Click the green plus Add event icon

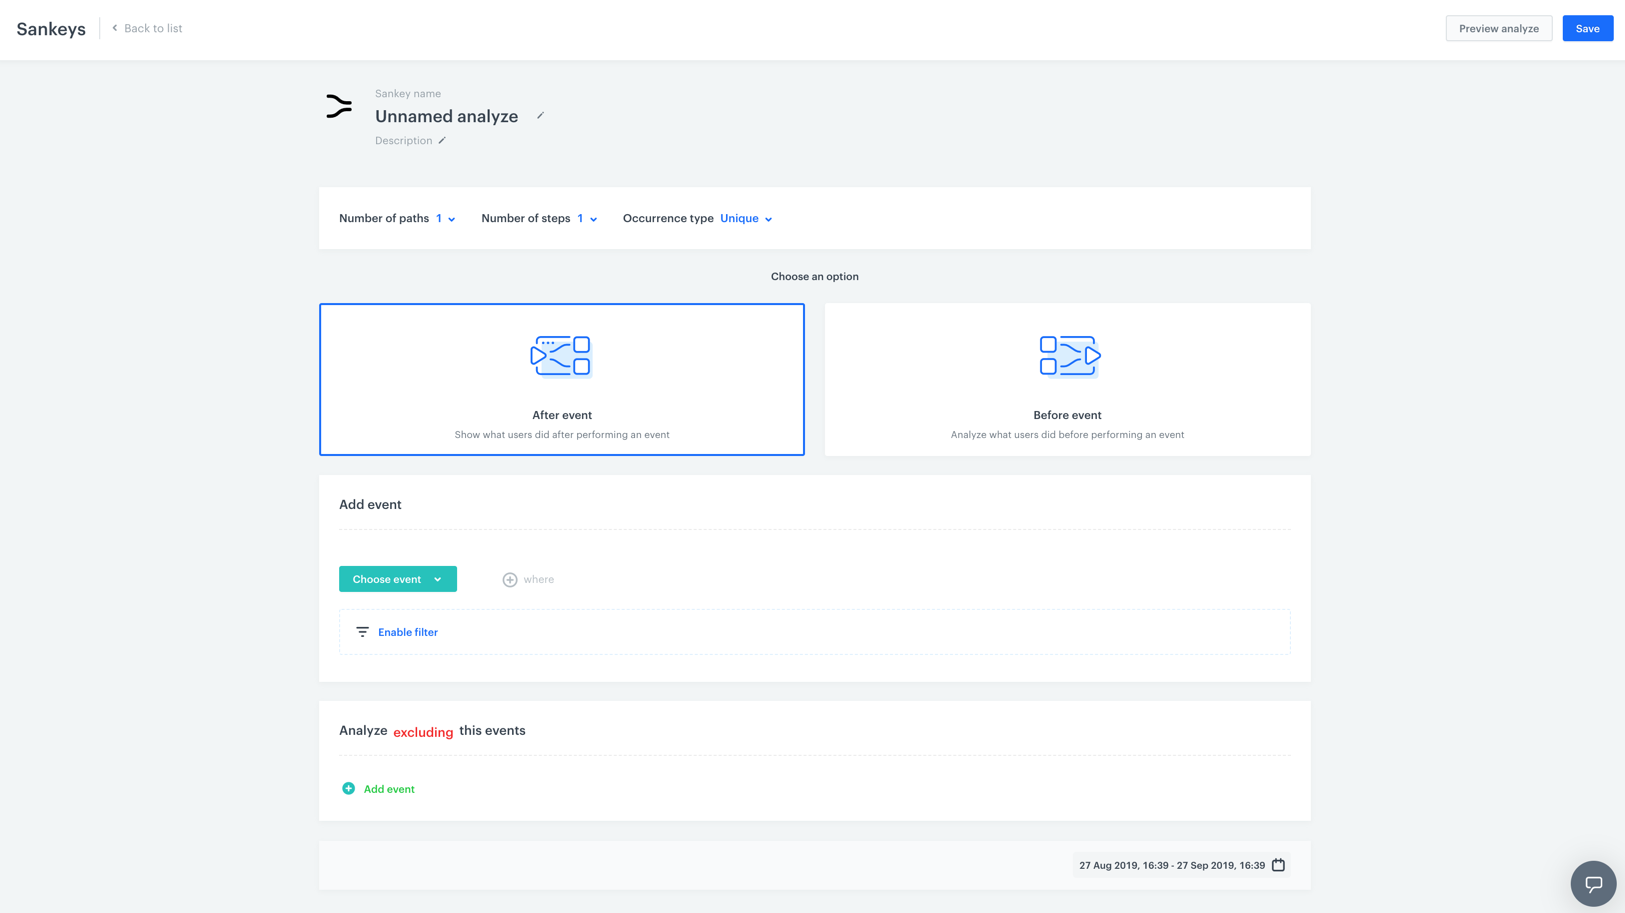click(x=348, y=789)
